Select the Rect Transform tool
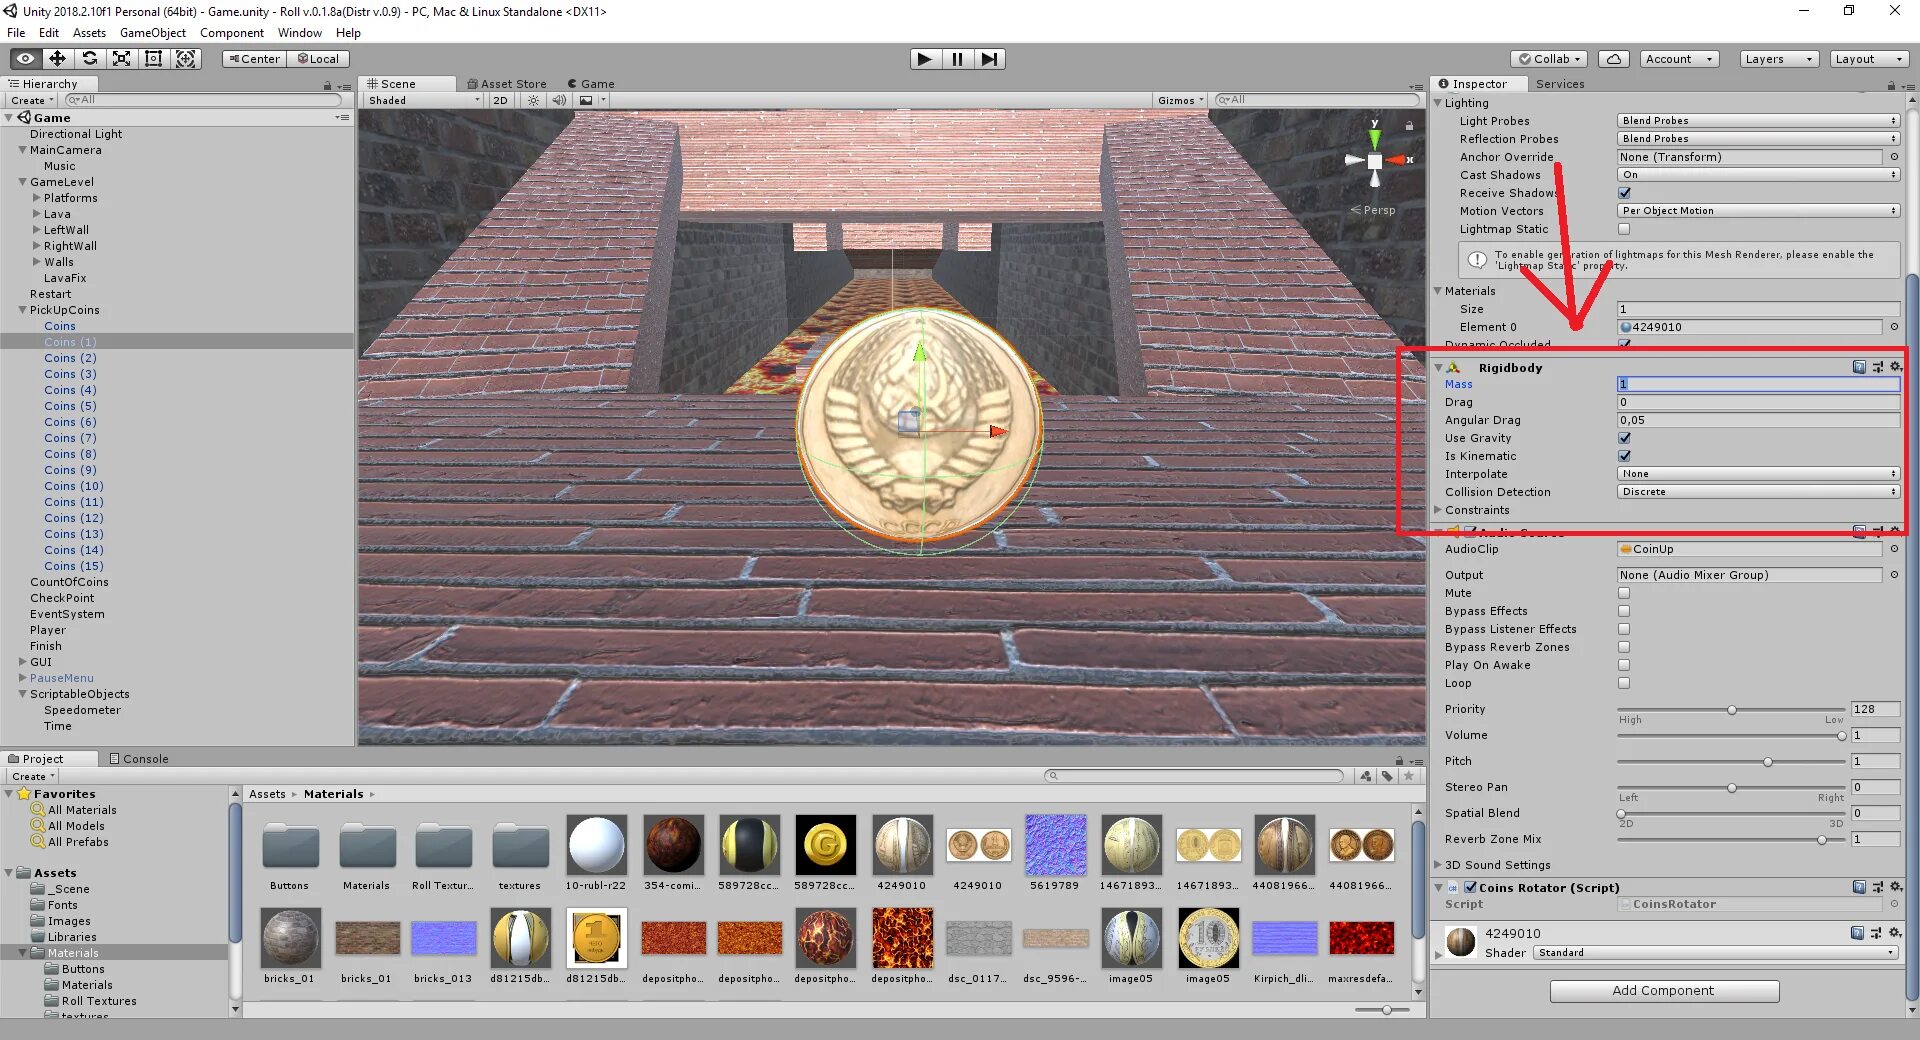Screen dimensions: 1920x1040 tap(153, 59)
